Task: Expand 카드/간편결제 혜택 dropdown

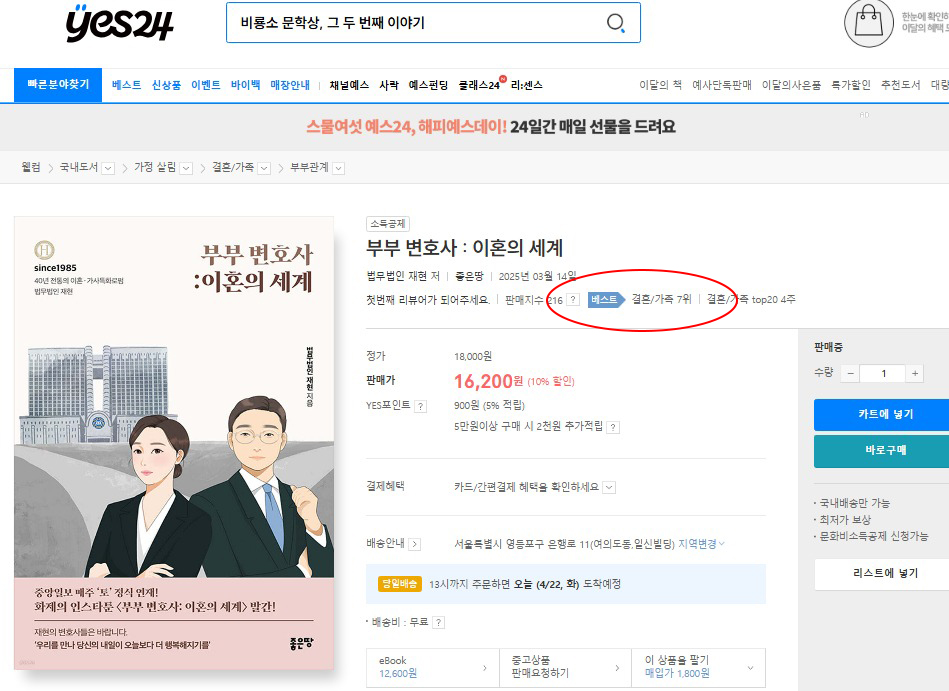Action: point(609,487)
